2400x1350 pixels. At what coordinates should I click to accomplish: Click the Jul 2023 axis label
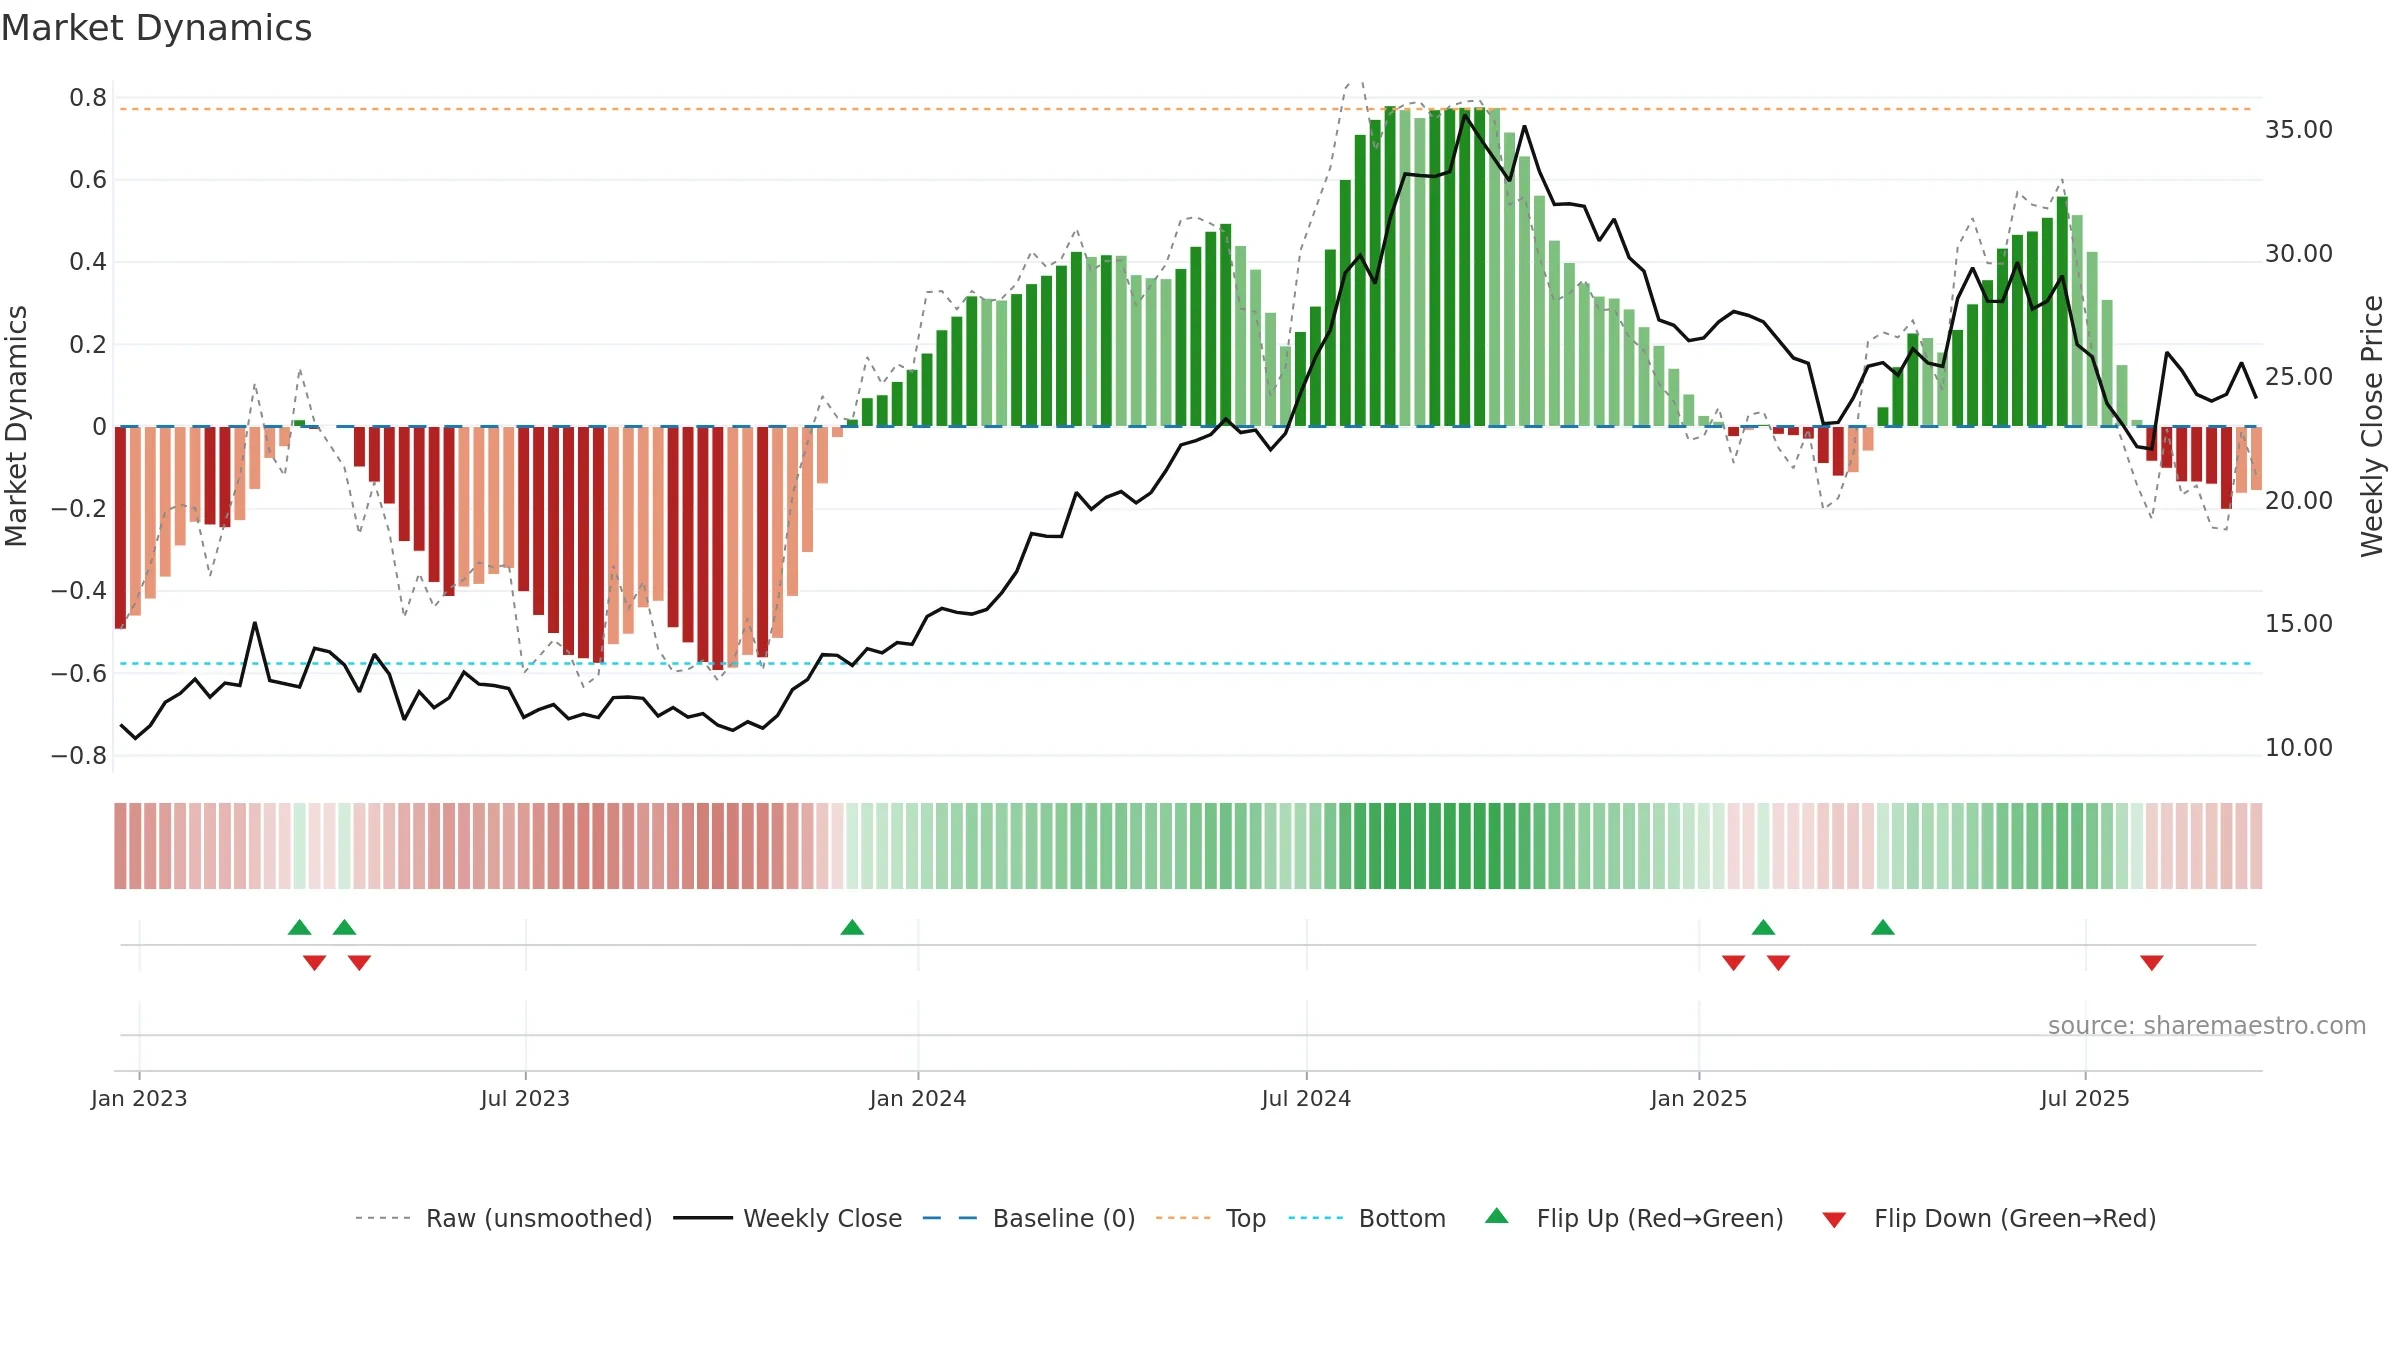(525, 1098)
